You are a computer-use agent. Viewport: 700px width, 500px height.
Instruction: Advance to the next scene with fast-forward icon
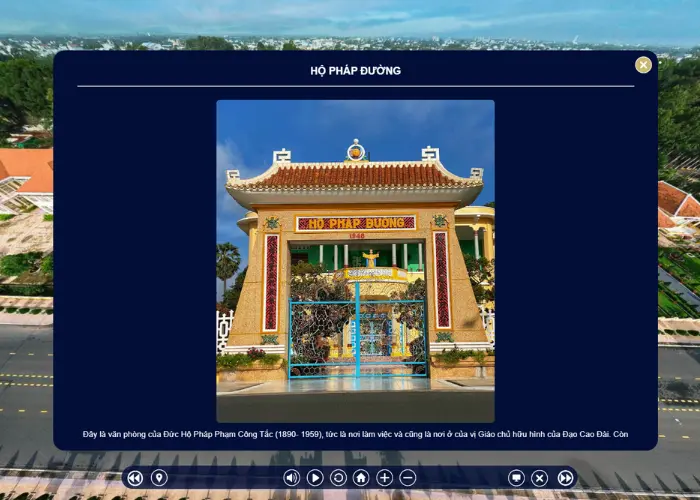565,478
